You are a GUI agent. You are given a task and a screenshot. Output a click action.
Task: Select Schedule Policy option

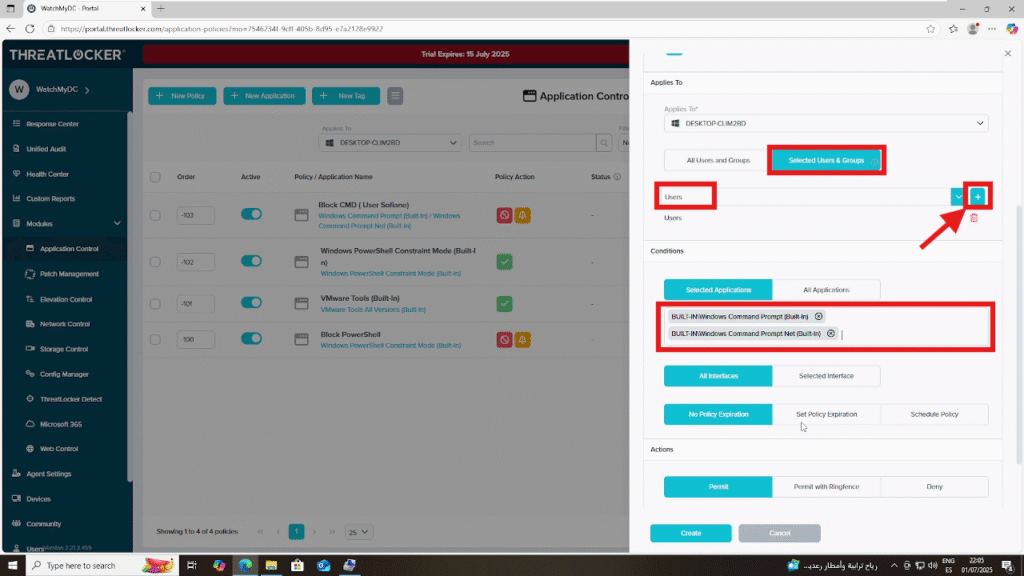pyautogui.click(x=934, y=414)
